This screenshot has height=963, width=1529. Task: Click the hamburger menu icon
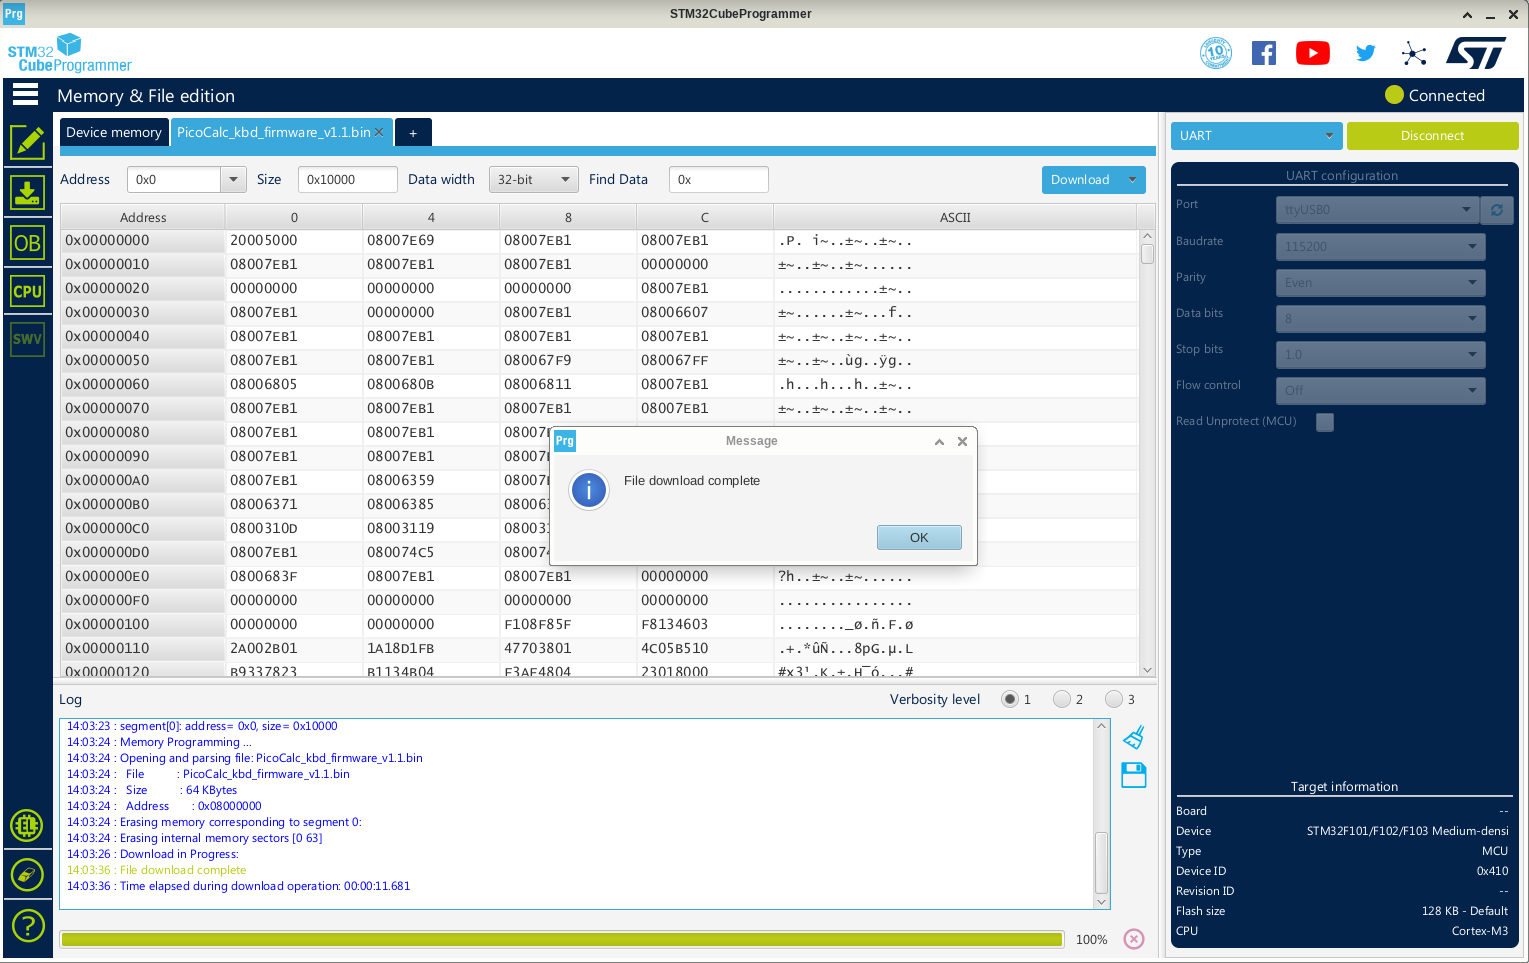click(26, 95)
